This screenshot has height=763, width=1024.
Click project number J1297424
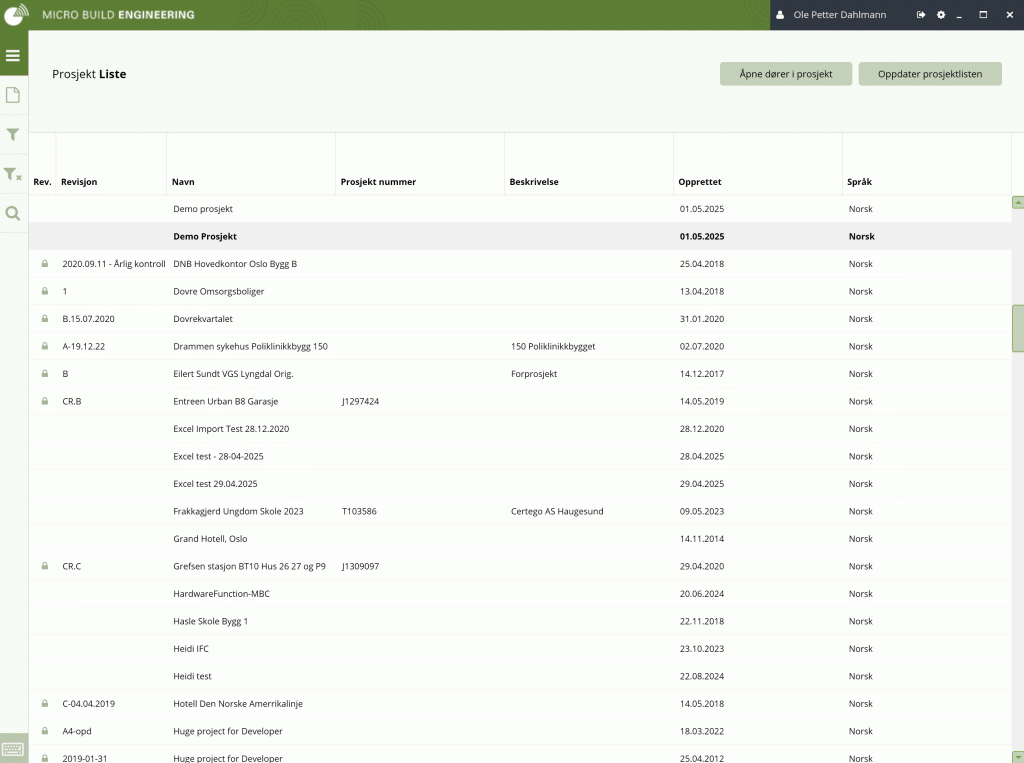[360, 401]
